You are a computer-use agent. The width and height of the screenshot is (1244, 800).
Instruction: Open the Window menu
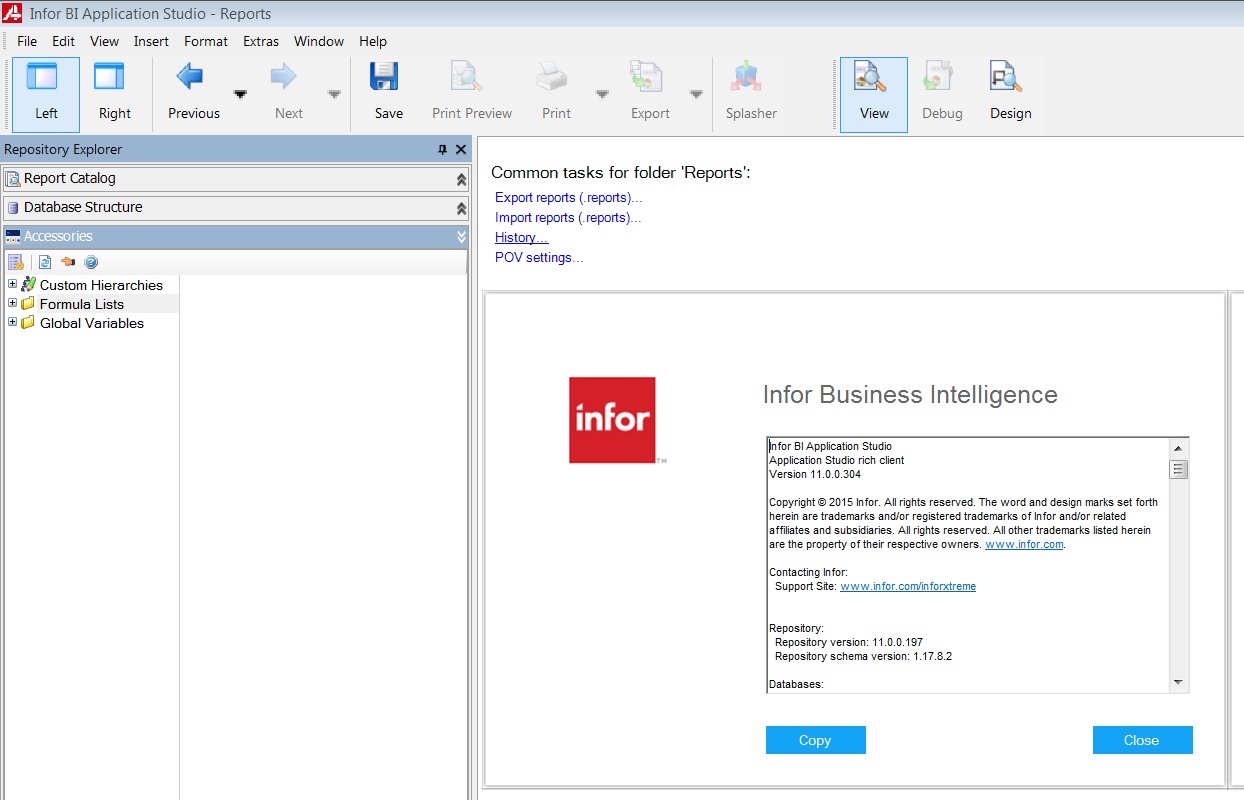coord(319,41)
